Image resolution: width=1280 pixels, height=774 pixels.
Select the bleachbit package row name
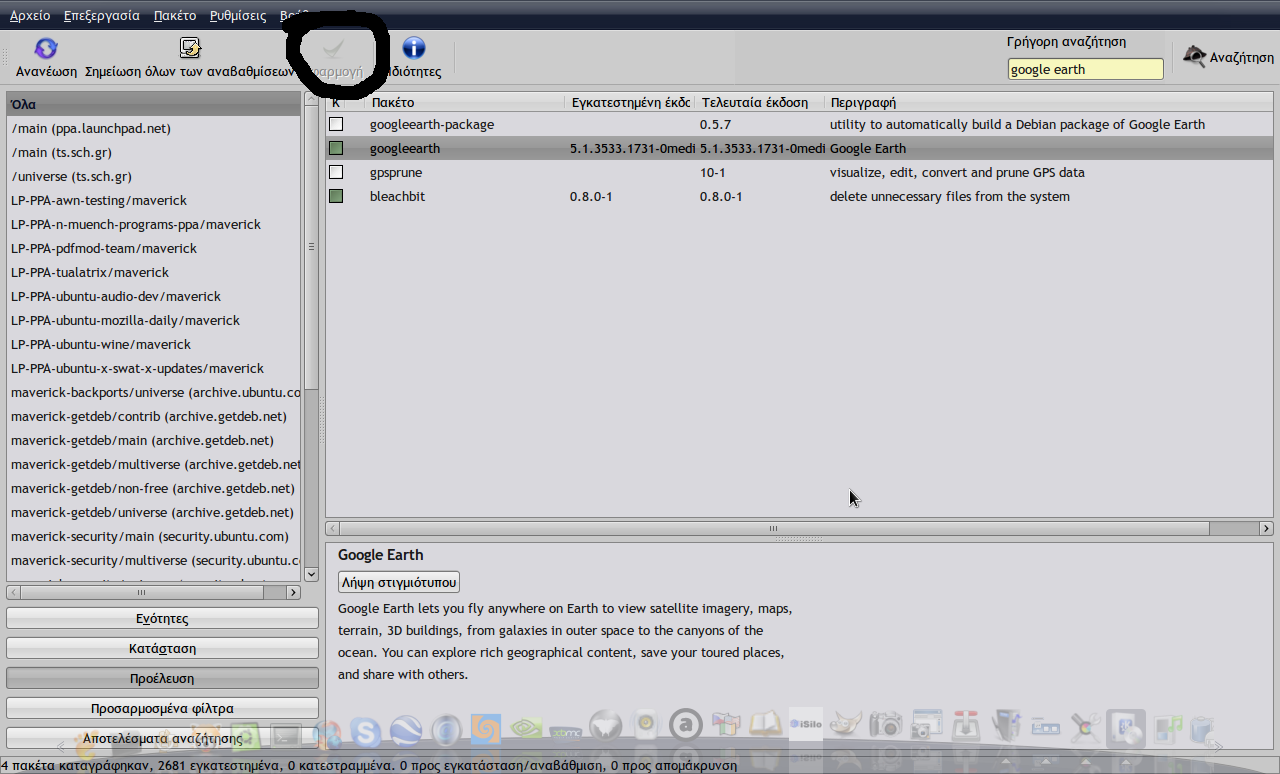[x=397, y=196]
